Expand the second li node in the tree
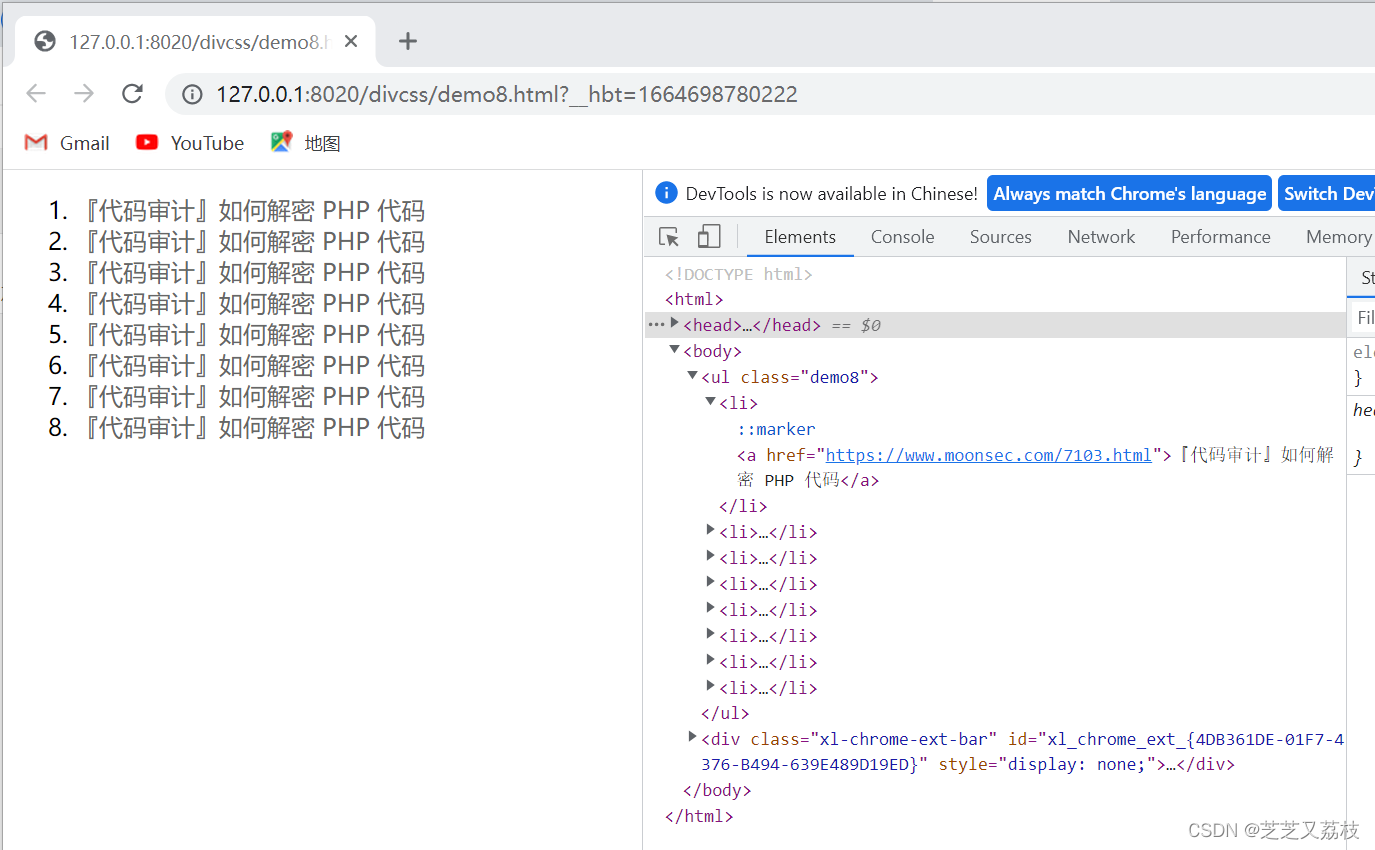 [x=711, y=530]
